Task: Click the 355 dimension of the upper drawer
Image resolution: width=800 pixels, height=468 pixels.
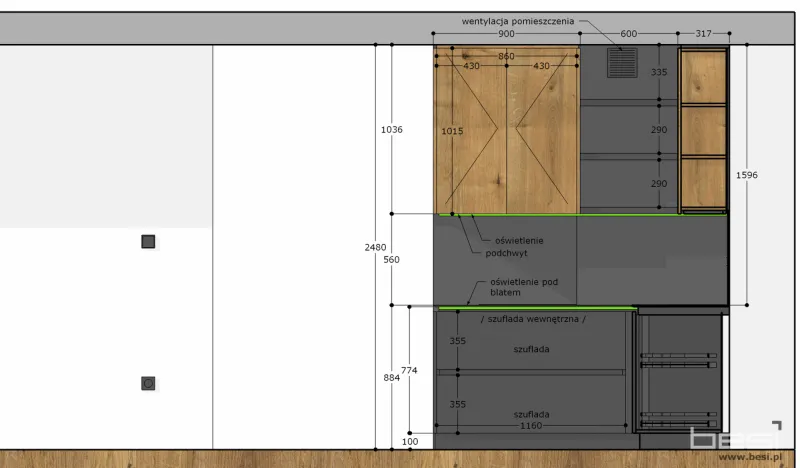Action: coord(457,341)
